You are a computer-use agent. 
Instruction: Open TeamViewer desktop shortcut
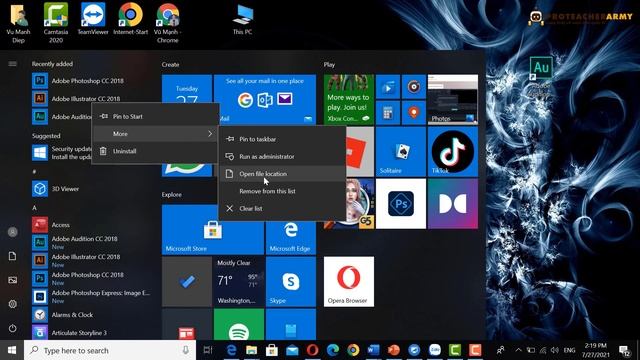coord(93,19)
